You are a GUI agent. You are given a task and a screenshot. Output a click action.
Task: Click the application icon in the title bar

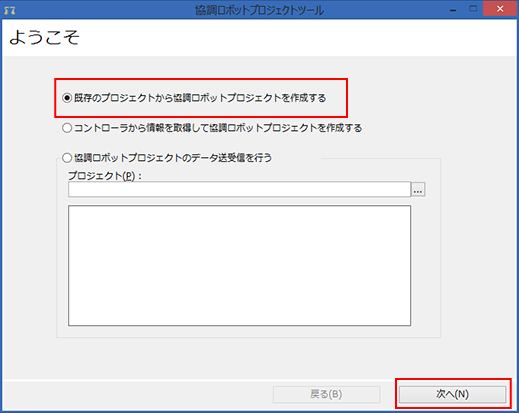[10, 10]
